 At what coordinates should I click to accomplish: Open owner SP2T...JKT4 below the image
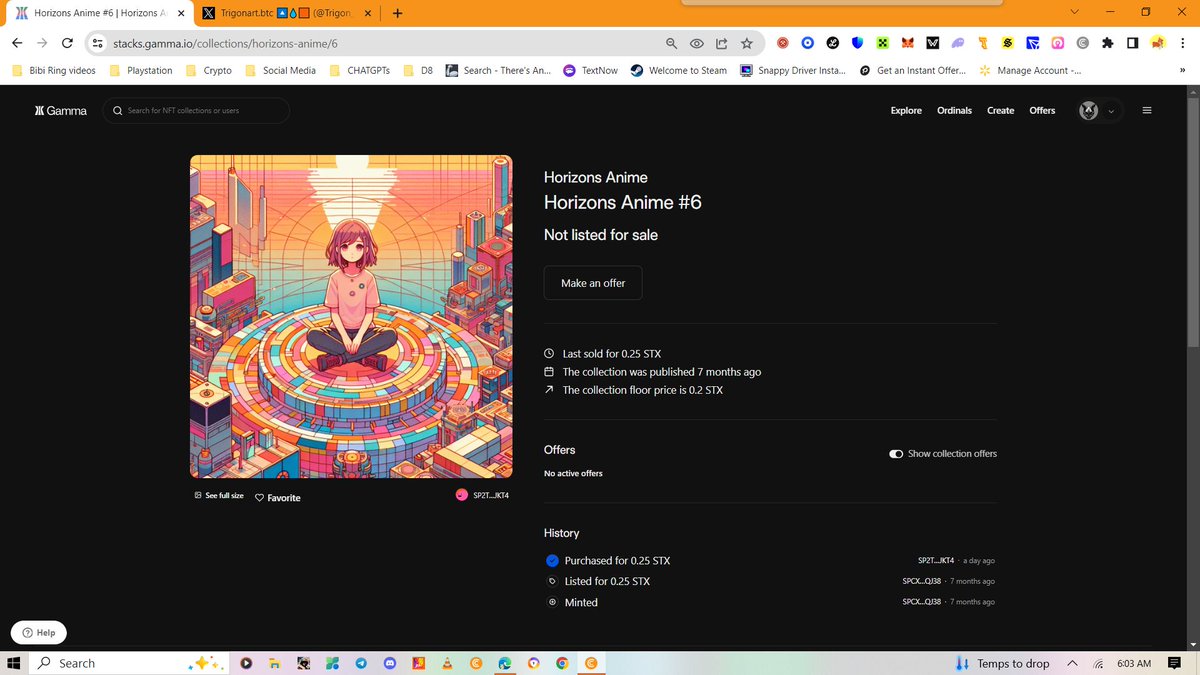coord(482,495)
